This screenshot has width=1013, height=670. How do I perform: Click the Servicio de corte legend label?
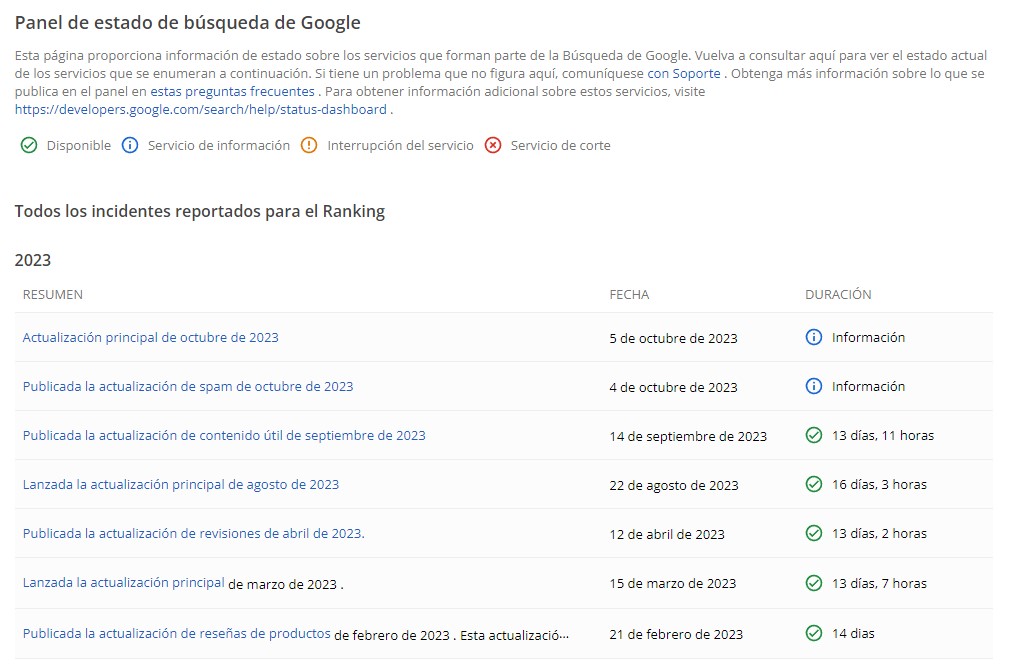[x=561, y=145]
